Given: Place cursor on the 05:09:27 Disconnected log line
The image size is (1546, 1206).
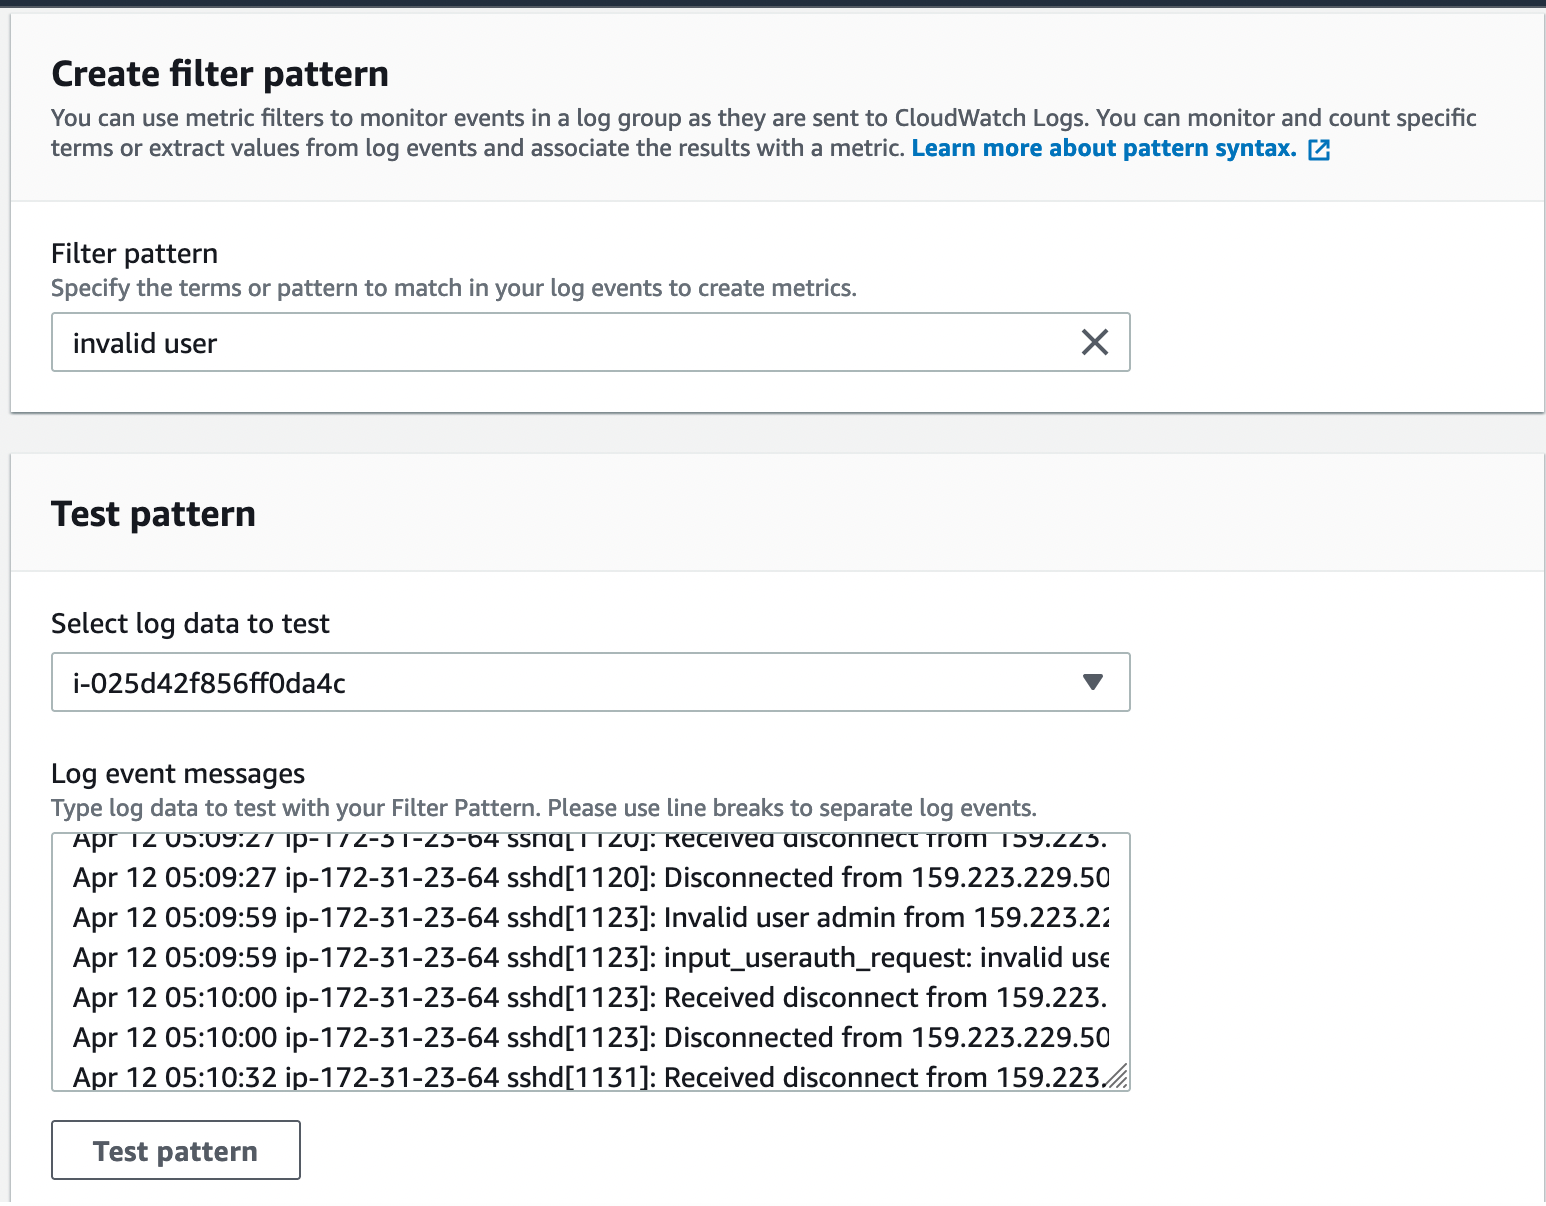Looking at the screenshot, I should coord(590,878).
